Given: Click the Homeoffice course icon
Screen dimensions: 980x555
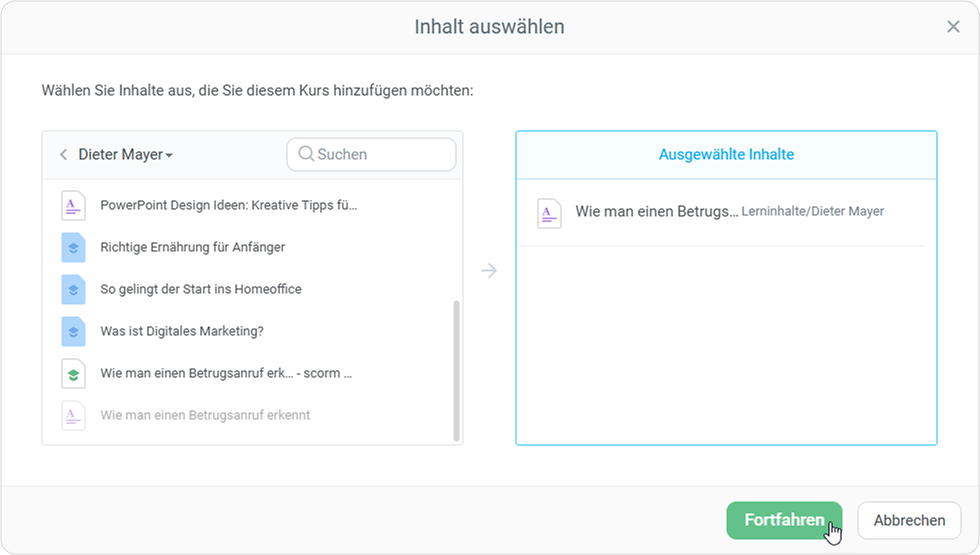Looking at the screenshot, I should (73, 289).
